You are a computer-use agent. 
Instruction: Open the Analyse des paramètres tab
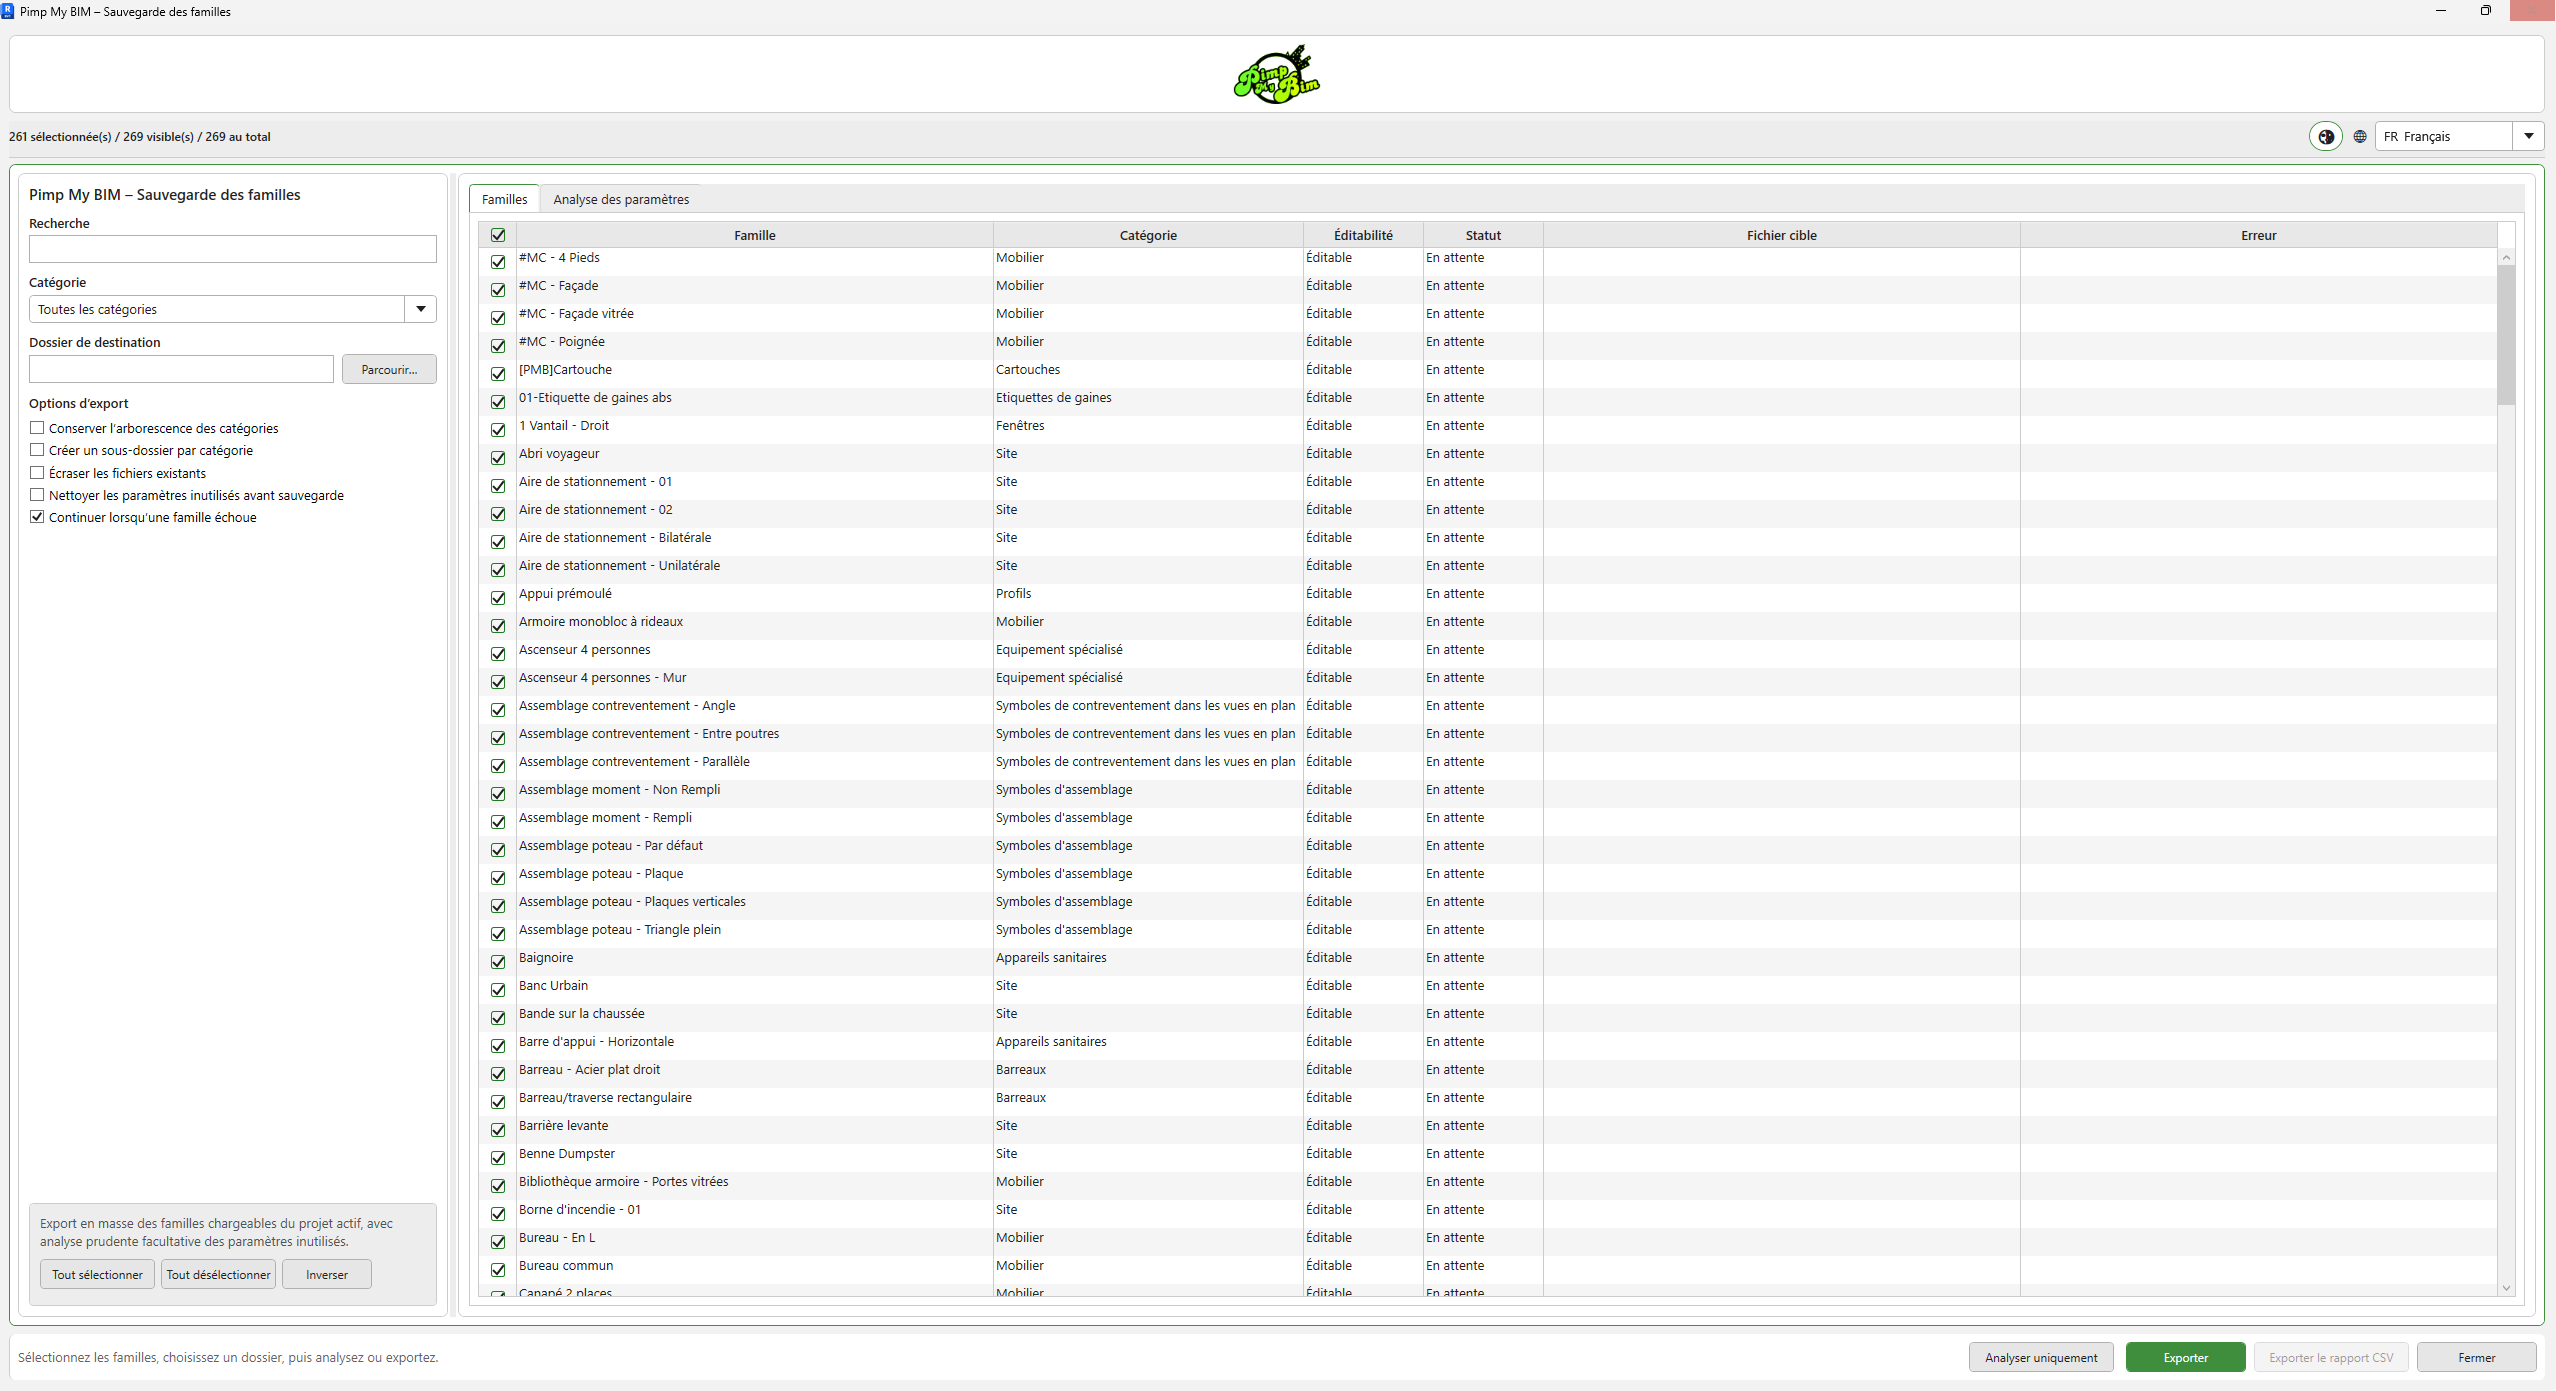[621, 199]
